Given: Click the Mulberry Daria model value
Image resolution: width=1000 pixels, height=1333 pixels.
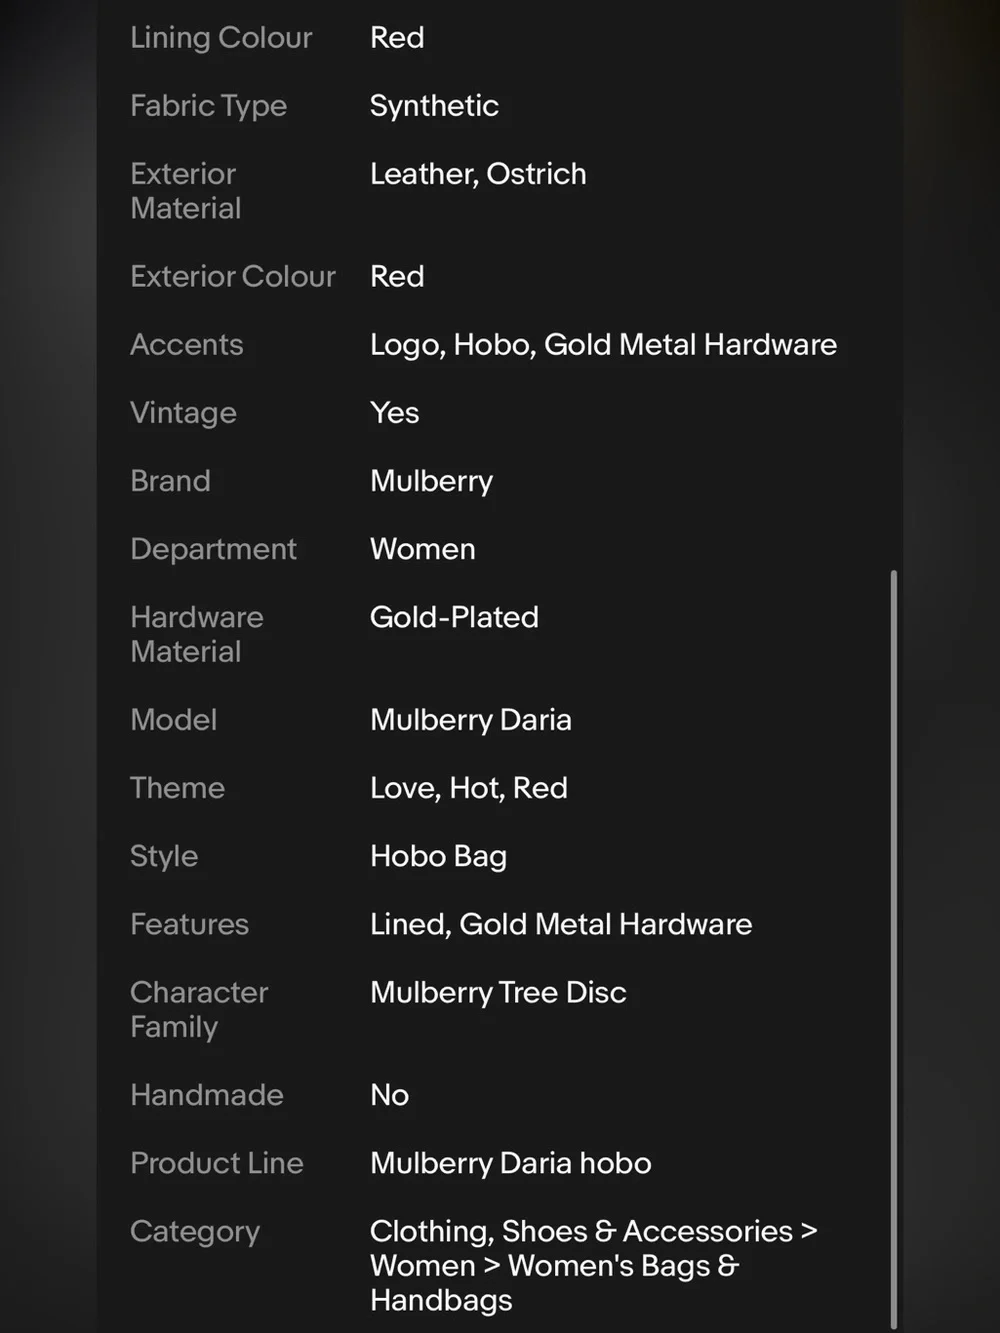Looking at the screenshot, I should point(470,720).
